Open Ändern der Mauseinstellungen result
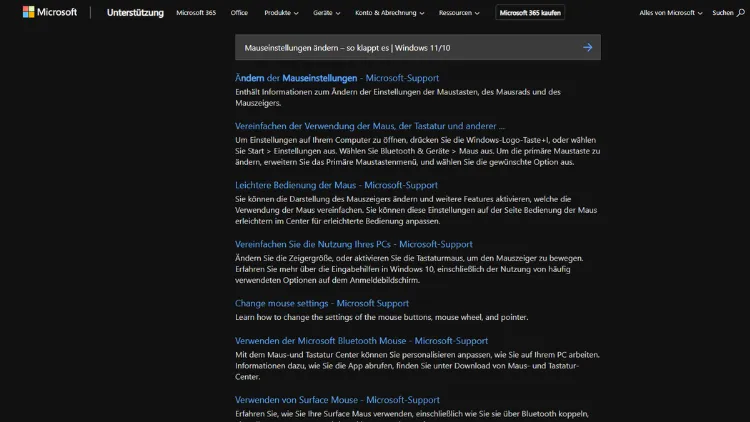The image size is (750, 422). [337, 78]
